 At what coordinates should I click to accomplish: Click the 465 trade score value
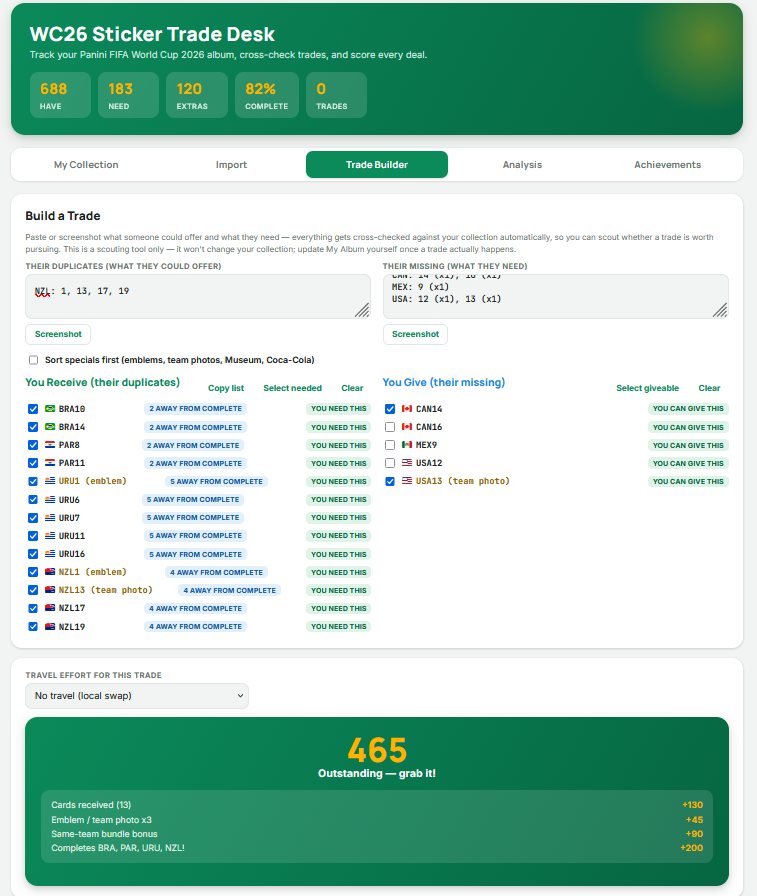pos(377,750)
